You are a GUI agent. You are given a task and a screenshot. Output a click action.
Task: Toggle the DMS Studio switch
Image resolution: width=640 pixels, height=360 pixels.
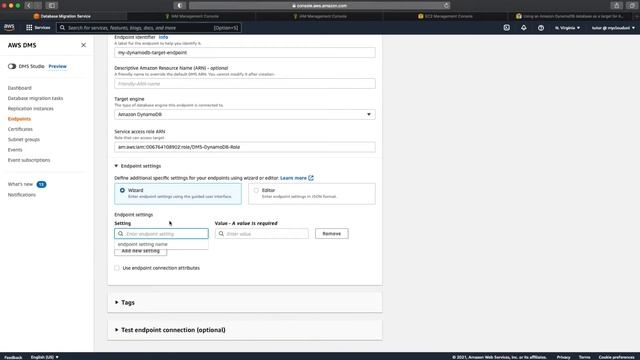click(x=12, y=66)
